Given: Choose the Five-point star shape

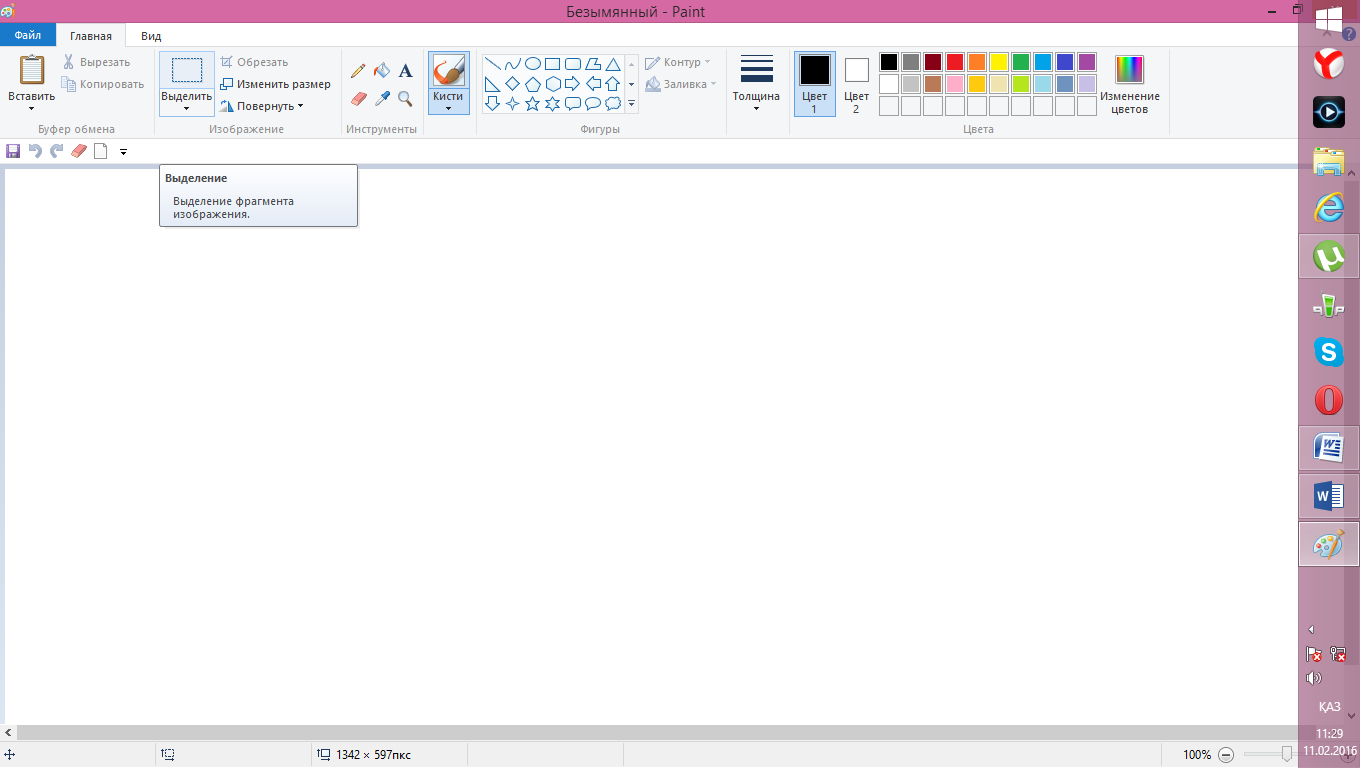Looking at the screenshot, I should [x=533, y=104].
